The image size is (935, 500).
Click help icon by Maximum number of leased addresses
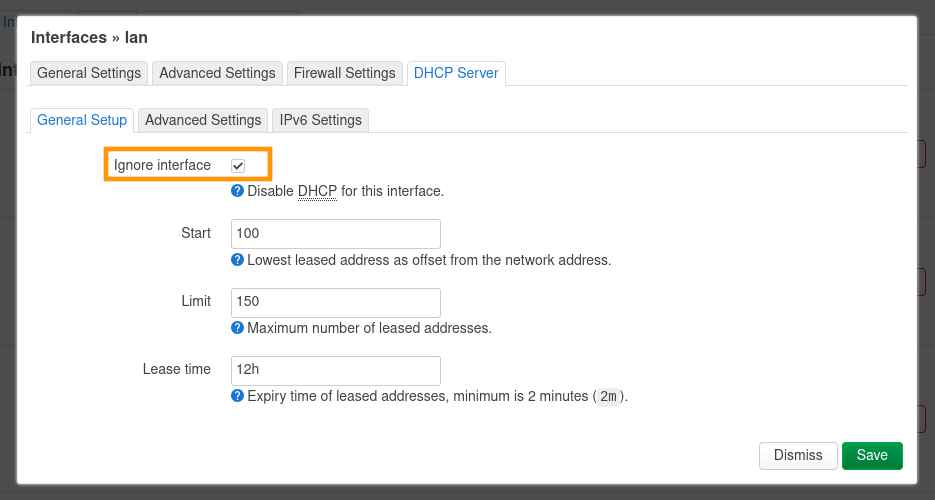coord(238,327)
